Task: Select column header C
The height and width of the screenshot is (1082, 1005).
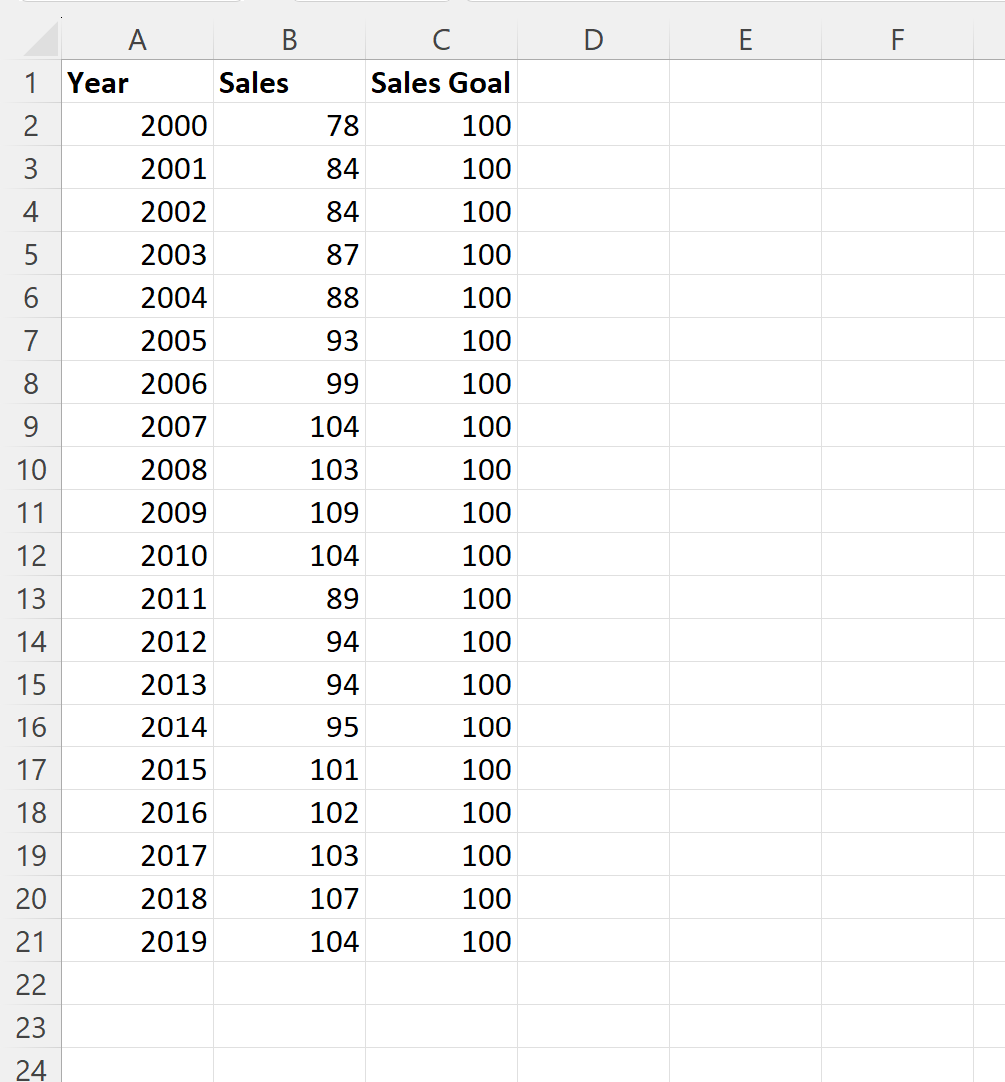Action: pos(440,40)
